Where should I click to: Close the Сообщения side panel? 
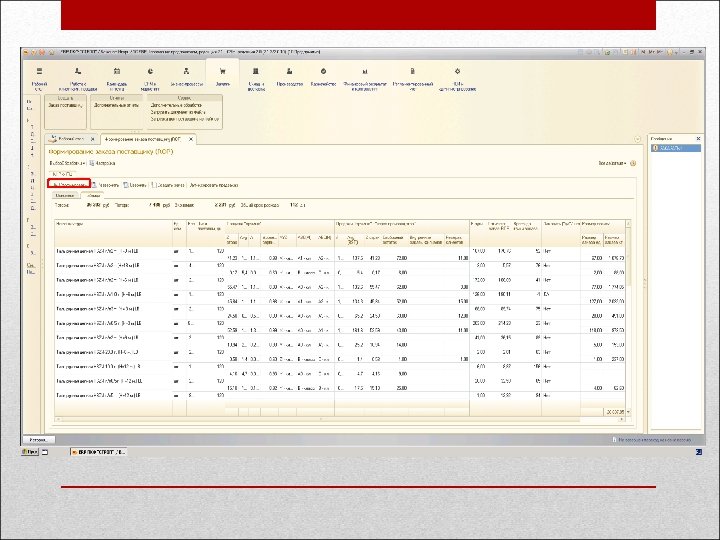pos(699,138)
